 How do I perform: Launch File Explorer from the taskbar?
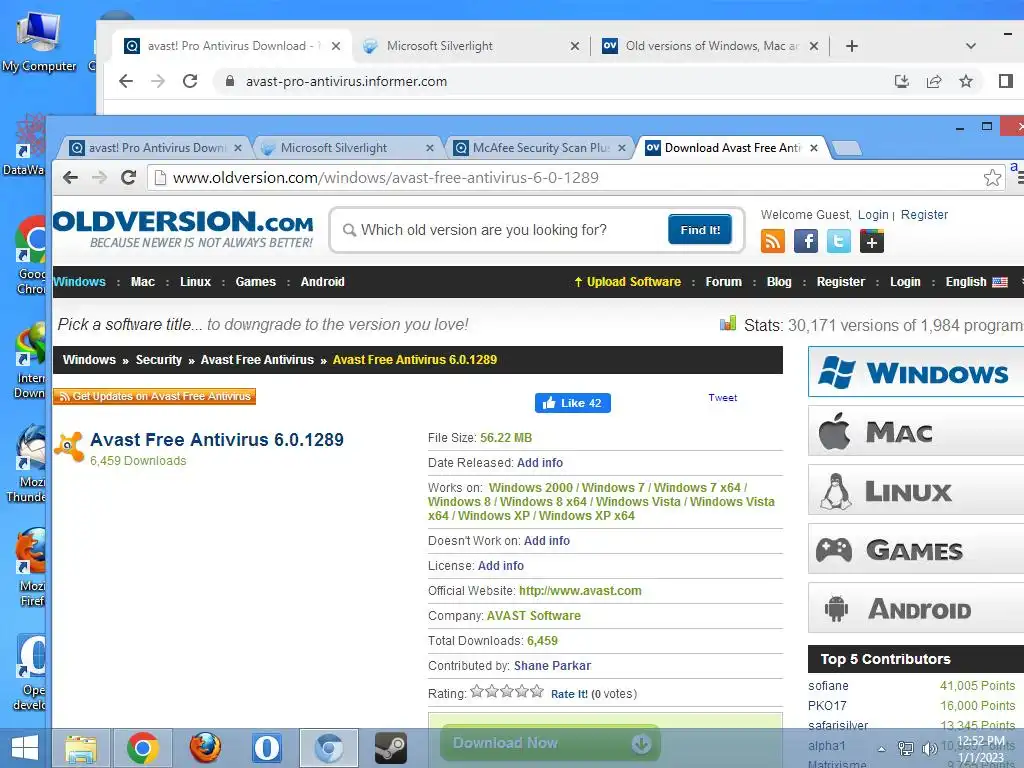pos(81,748)
